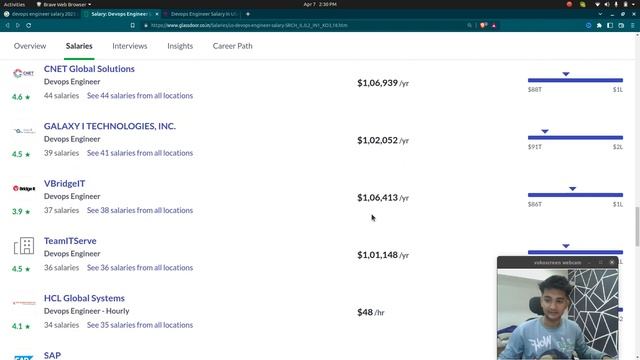The width and height of the screenshot is (640, 360).
Task: Click the page vertical scrollbar thumb
Action: 637,227
